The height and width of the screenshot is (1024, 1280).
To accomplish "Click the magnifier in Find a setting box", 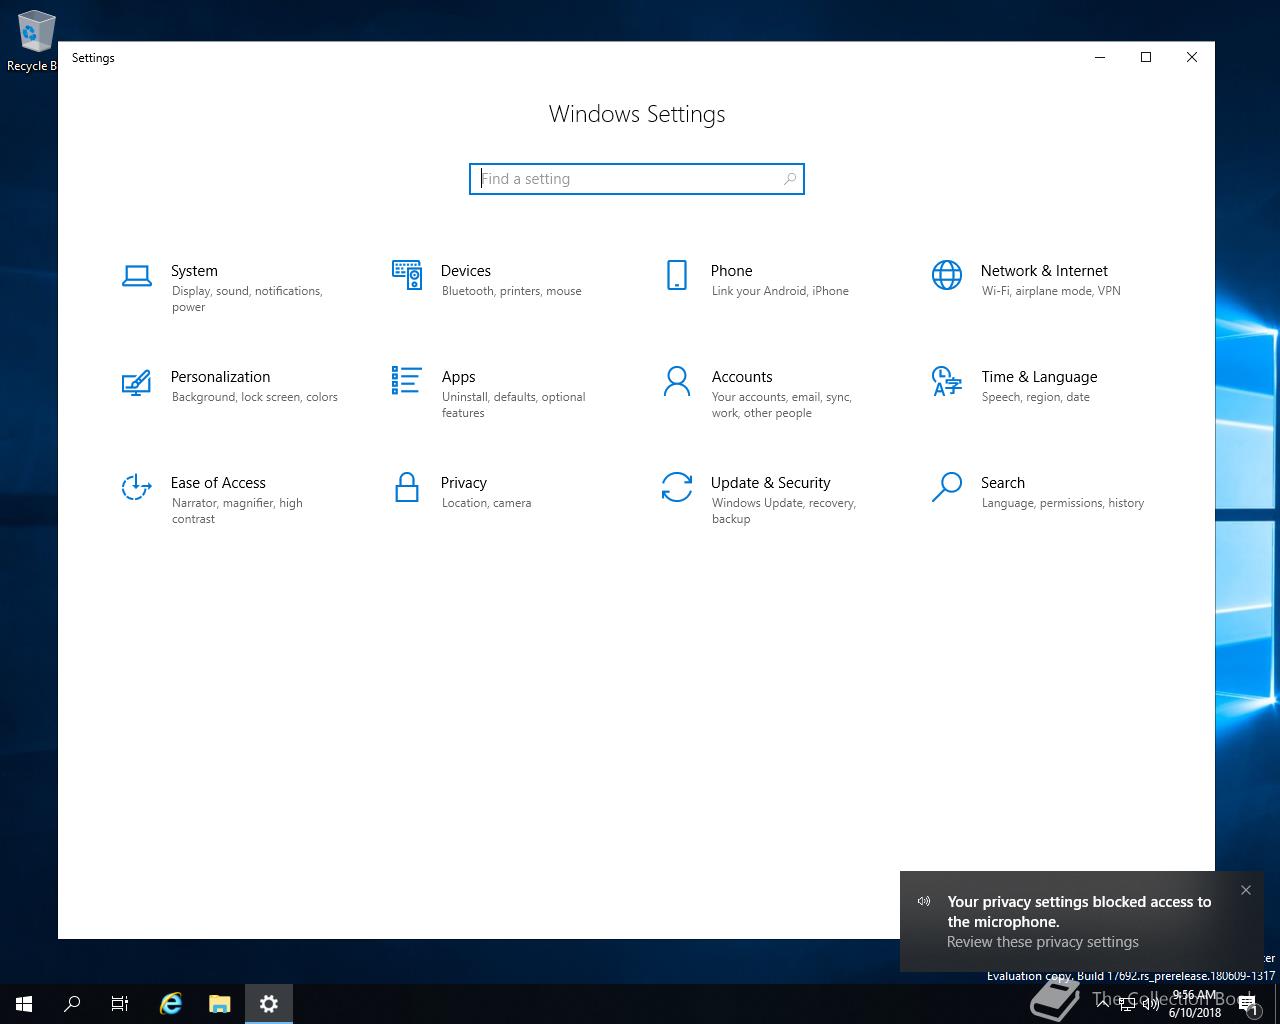I will (x=790, y=179).
